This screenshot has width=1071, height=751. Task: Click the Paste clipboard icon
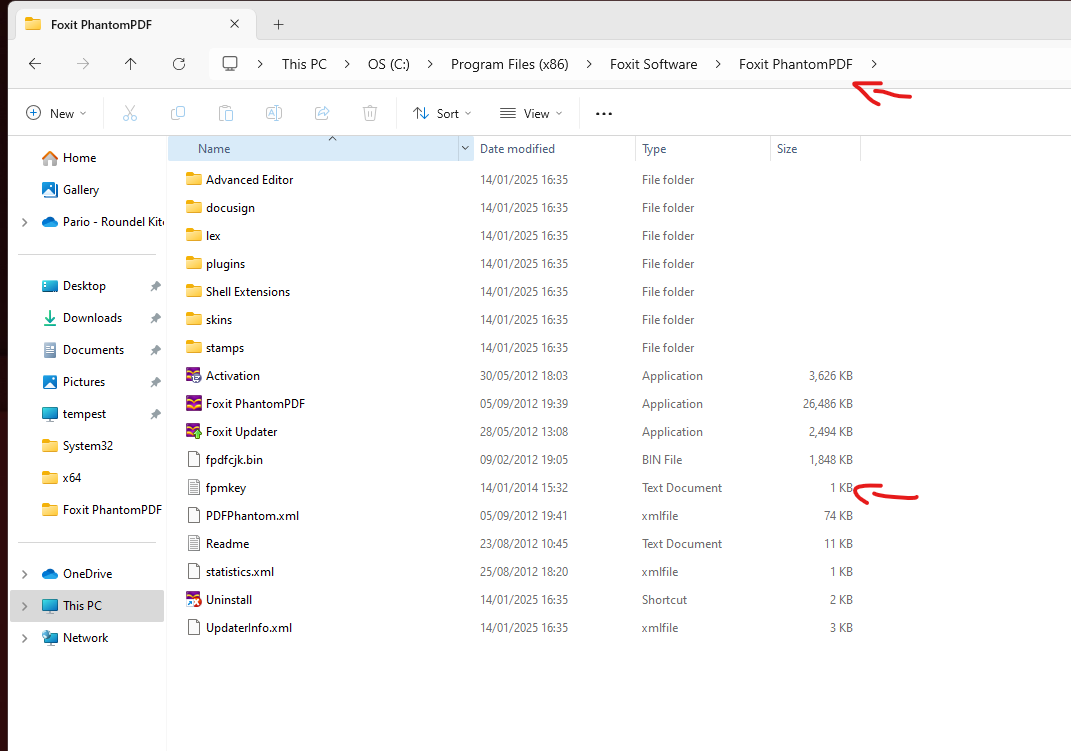point(225,113)
